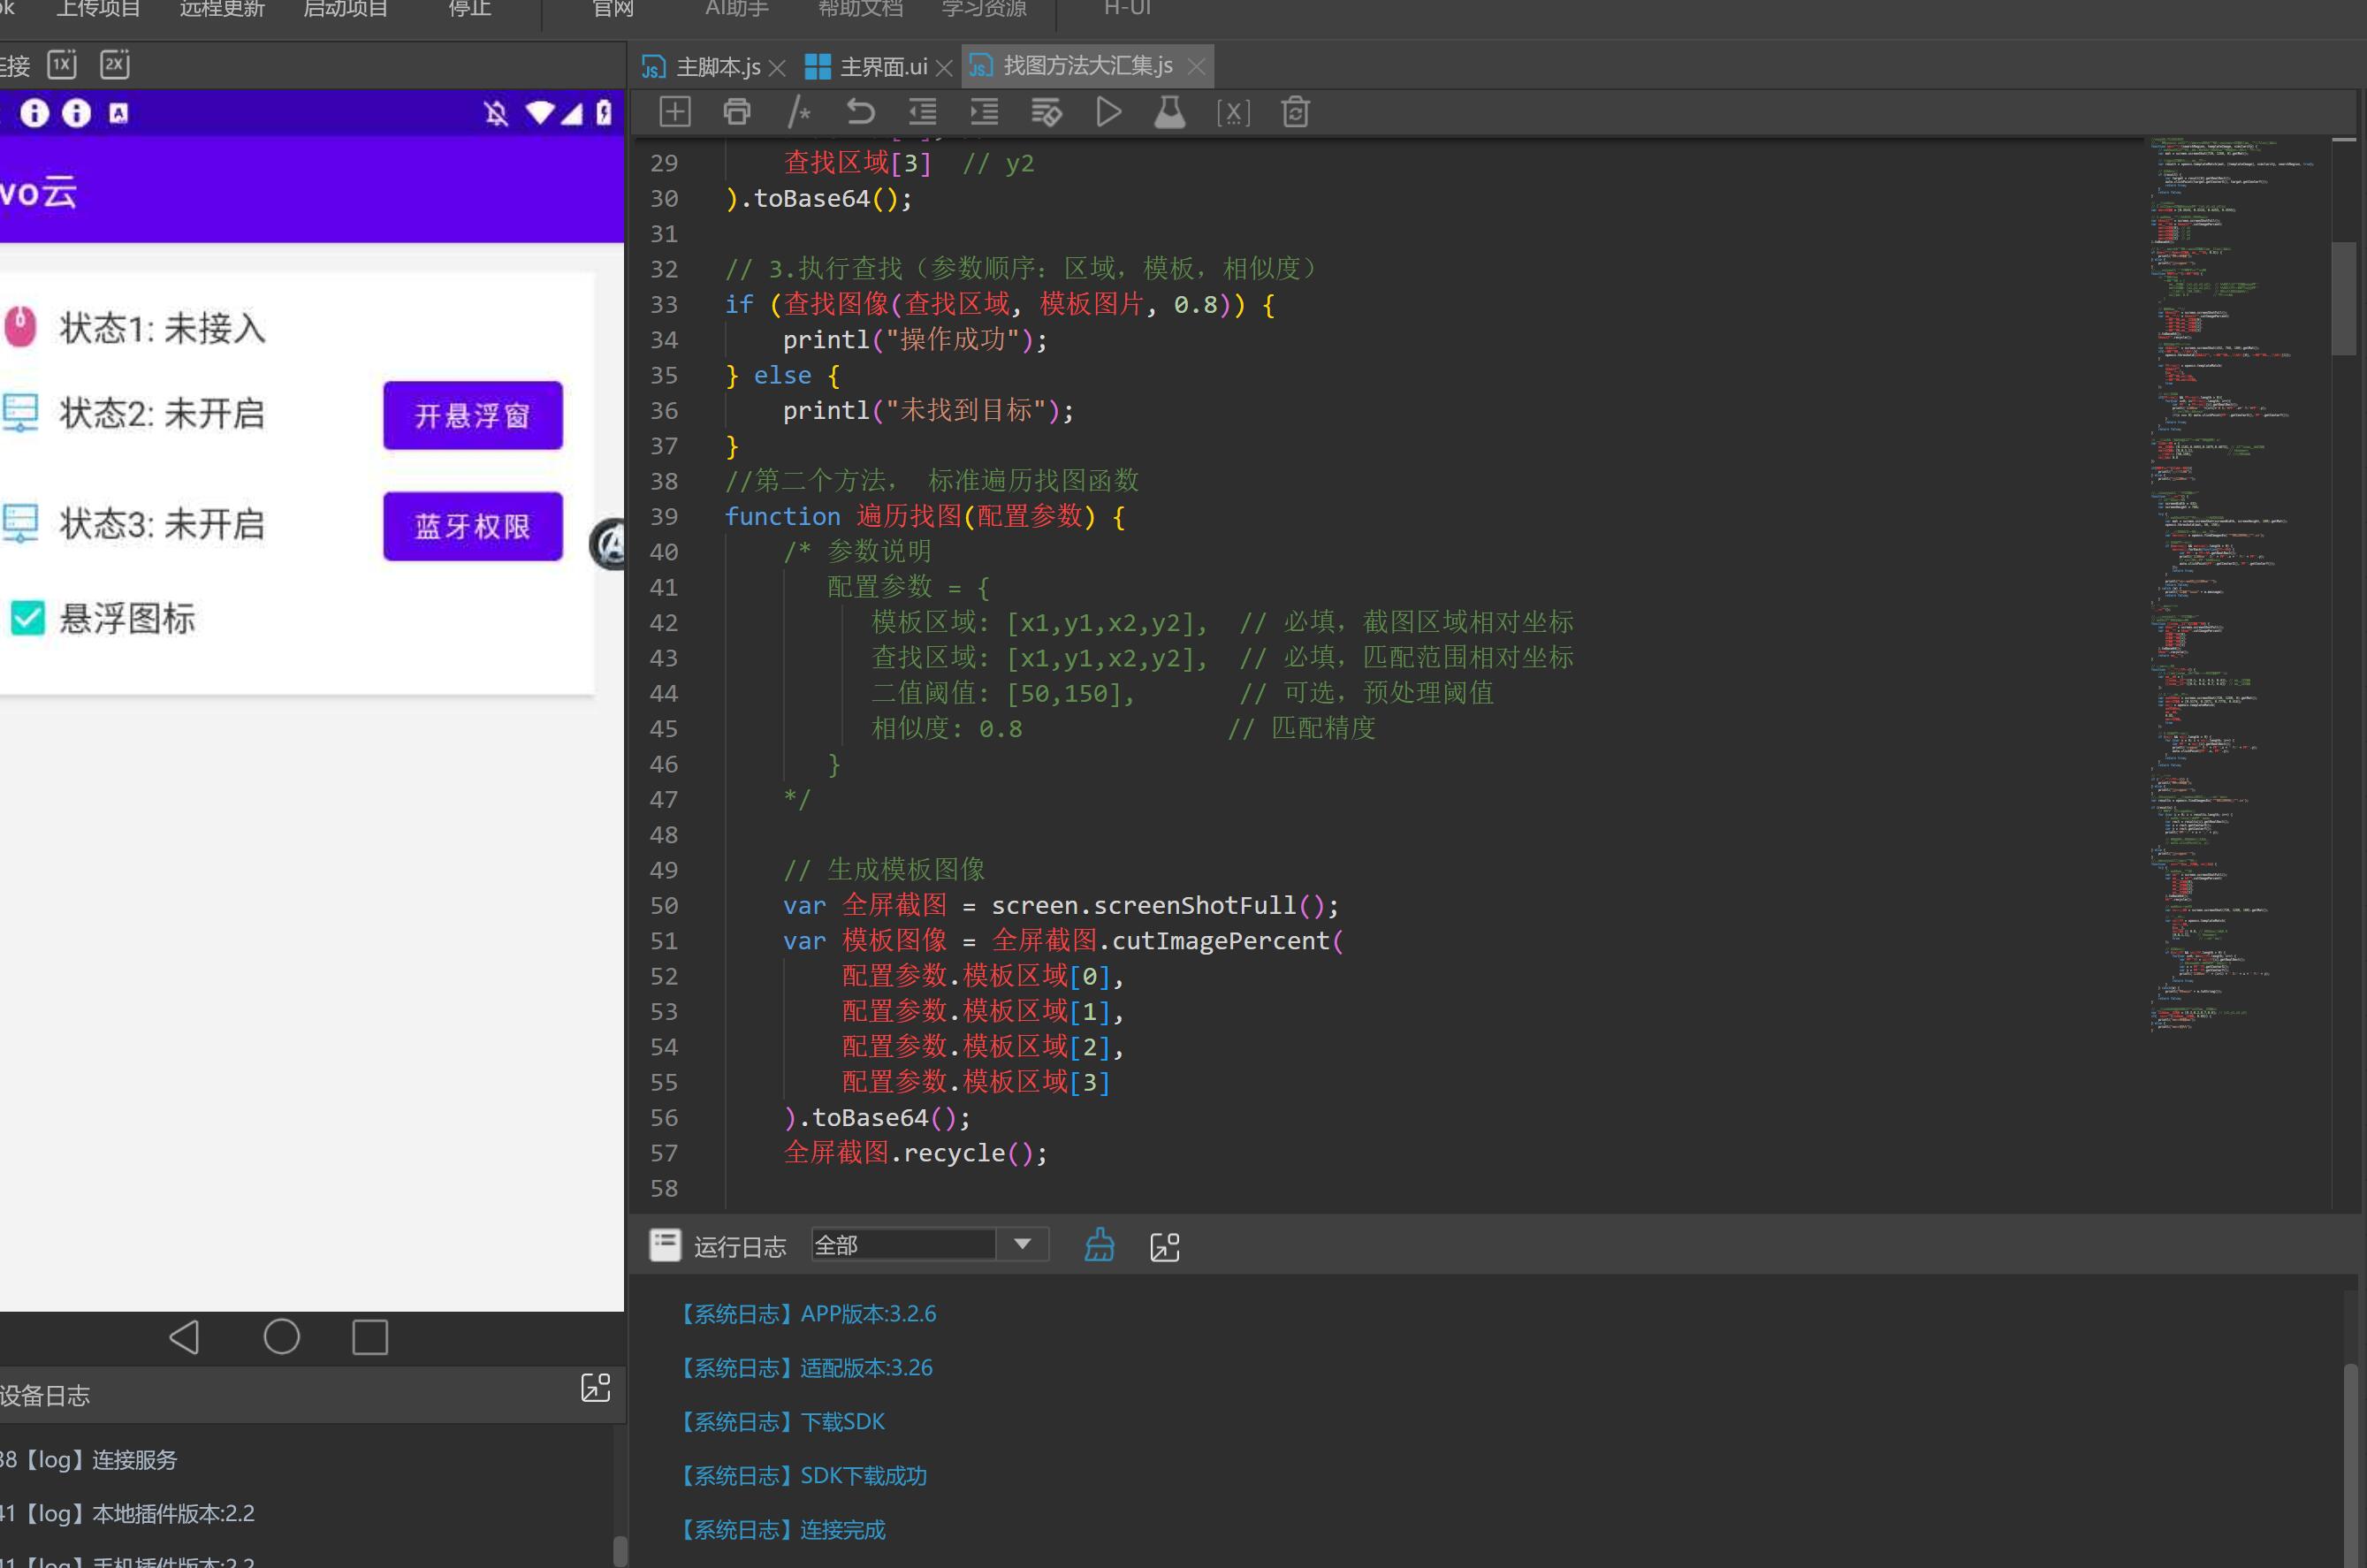Click the print icon in editor toolbar
2367x1568 pixels.
(x=737, y=112)
